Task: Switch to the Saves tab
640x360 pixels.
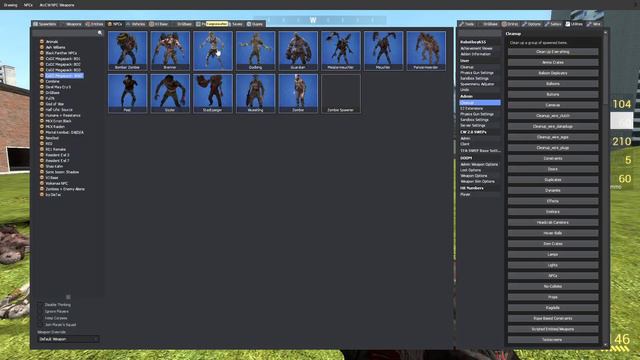Action: (x=236, y=24)
